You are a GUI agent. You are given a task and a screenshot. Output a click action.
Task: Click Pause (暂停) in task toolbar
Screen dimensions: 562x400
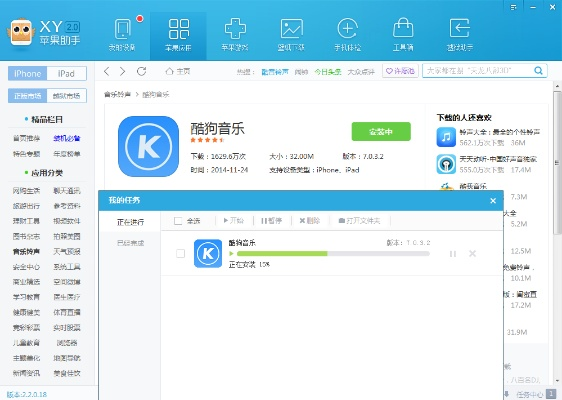(271, 221)
